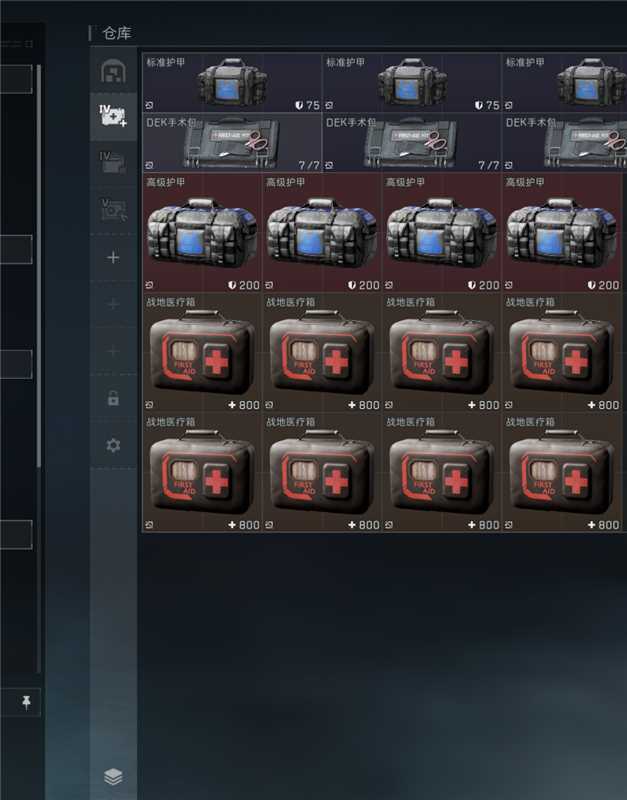627x800 pixels.
Task: Open the dimmed IV storage container tab
Action: pos(113,163)
